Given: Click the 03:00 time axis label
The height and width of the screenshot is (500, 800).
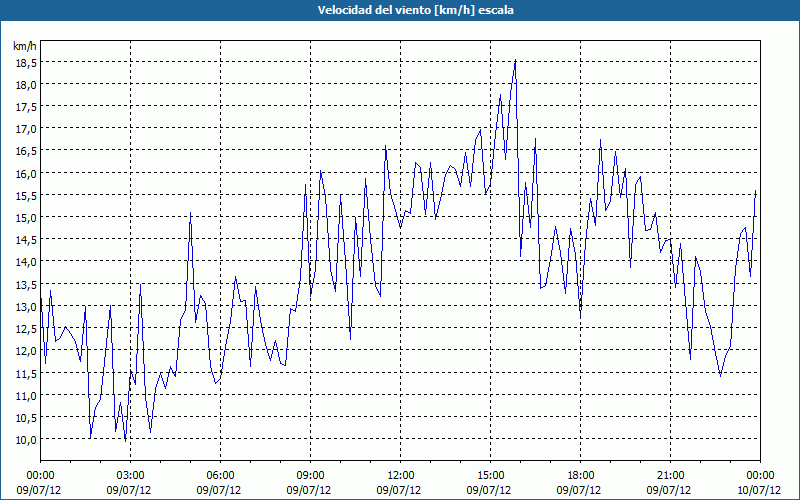Looking at the screenshot, I should (131, 476).
